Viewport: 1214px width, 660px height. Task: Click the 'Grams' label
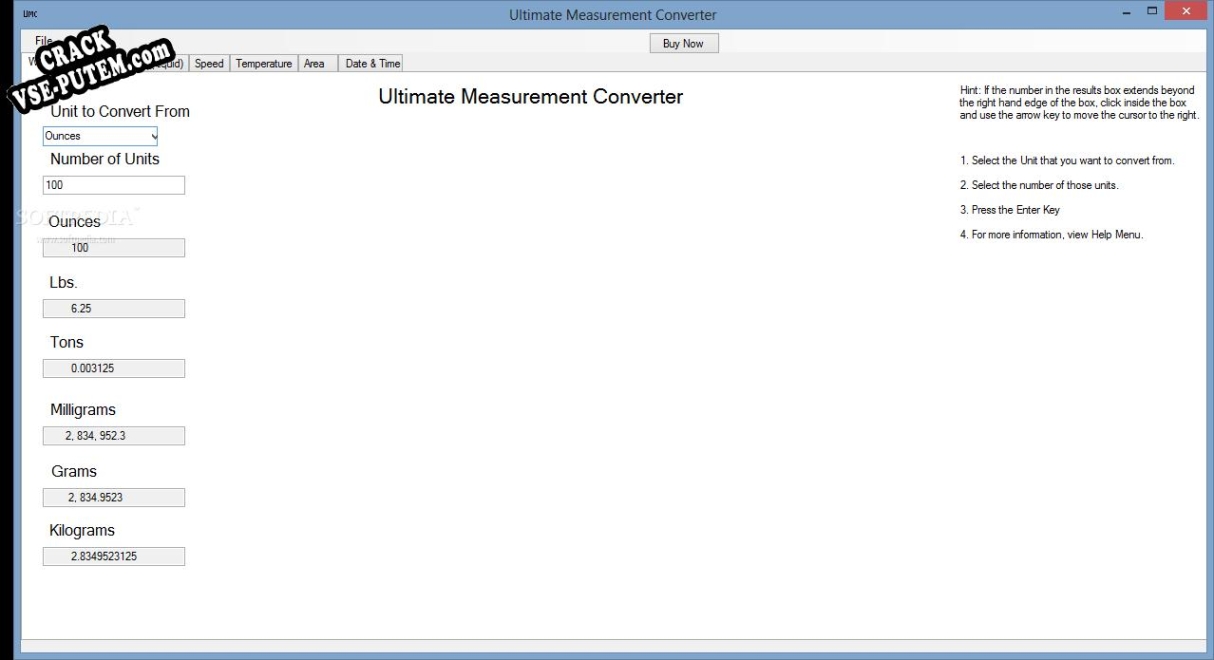coord(74,471)
